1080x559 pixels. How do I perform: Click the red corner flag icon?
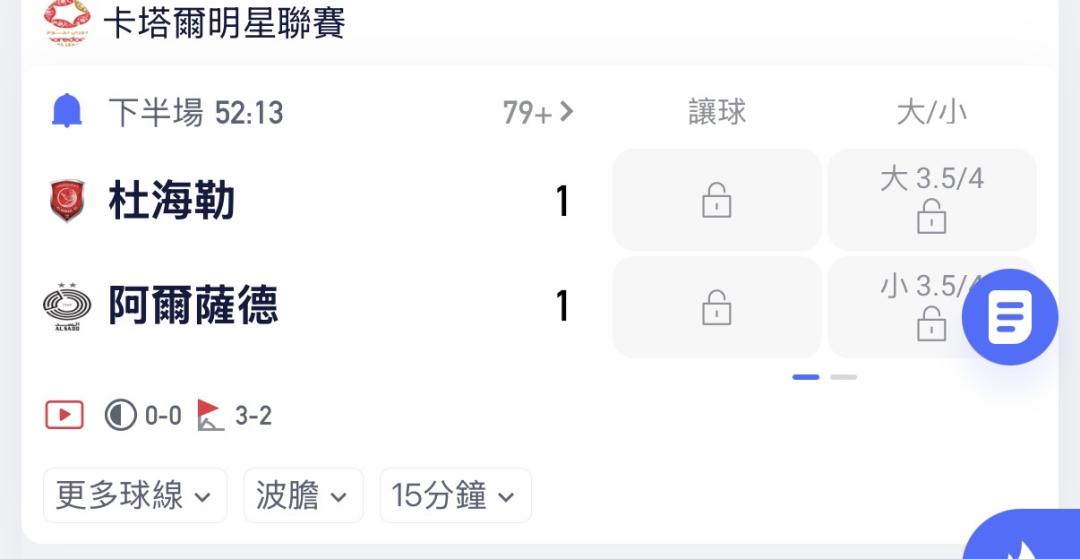click(x=210, y=414)
